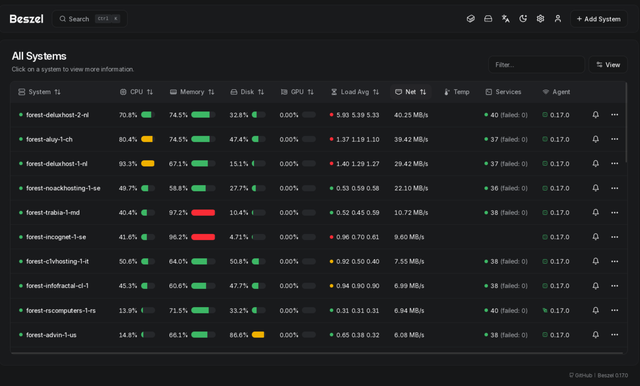Toggle dark/light theme moon icon

[523, 19]
